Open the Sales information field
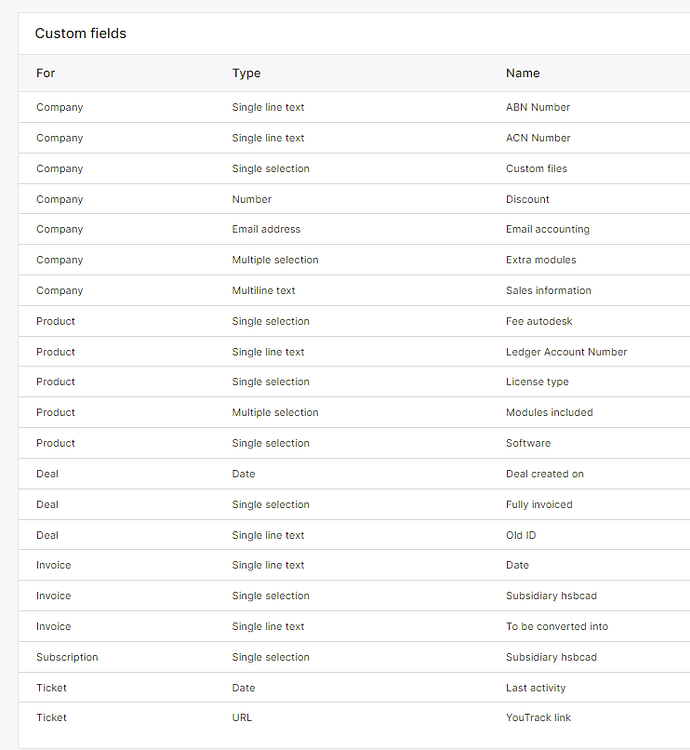 (x=354, y=290)
